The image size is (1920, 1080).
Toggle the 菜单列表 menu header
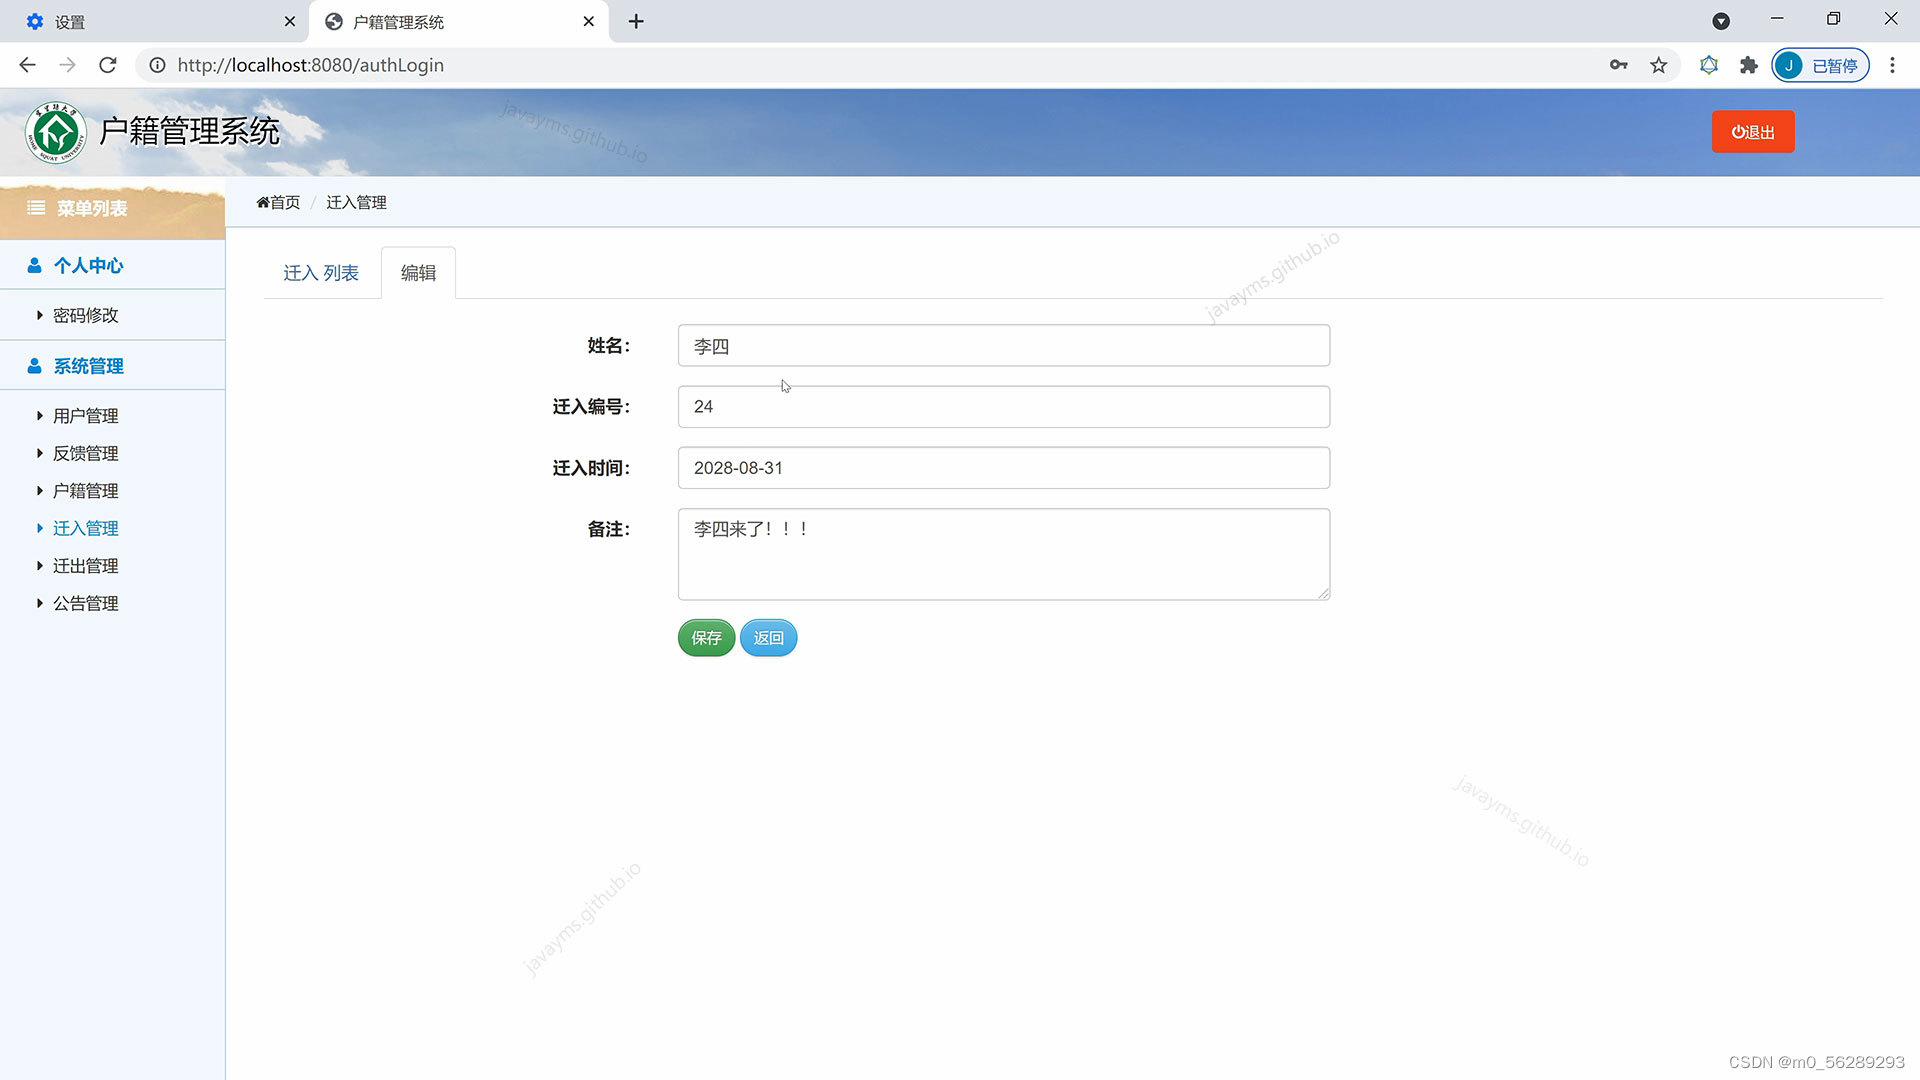coord(90,208)
